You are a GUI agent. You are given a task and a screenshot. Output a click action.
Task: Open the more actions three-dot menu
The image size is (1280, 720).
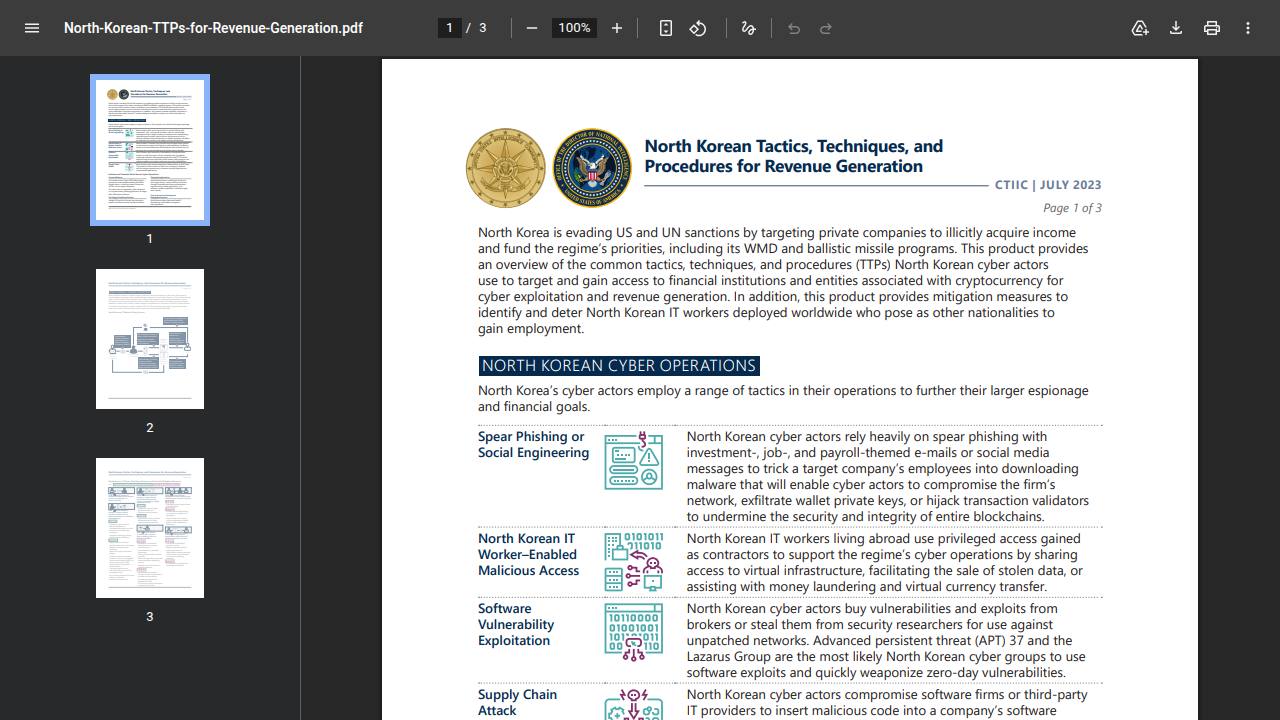click(1248, 28)
